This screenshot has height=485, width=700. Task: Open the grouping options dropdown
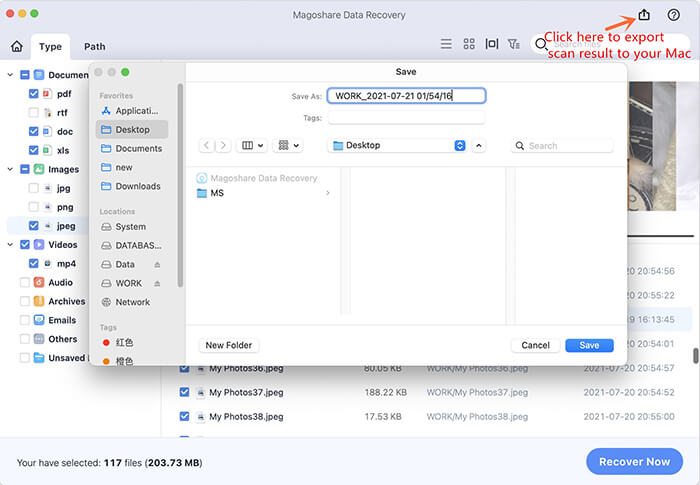coord(288,145)
